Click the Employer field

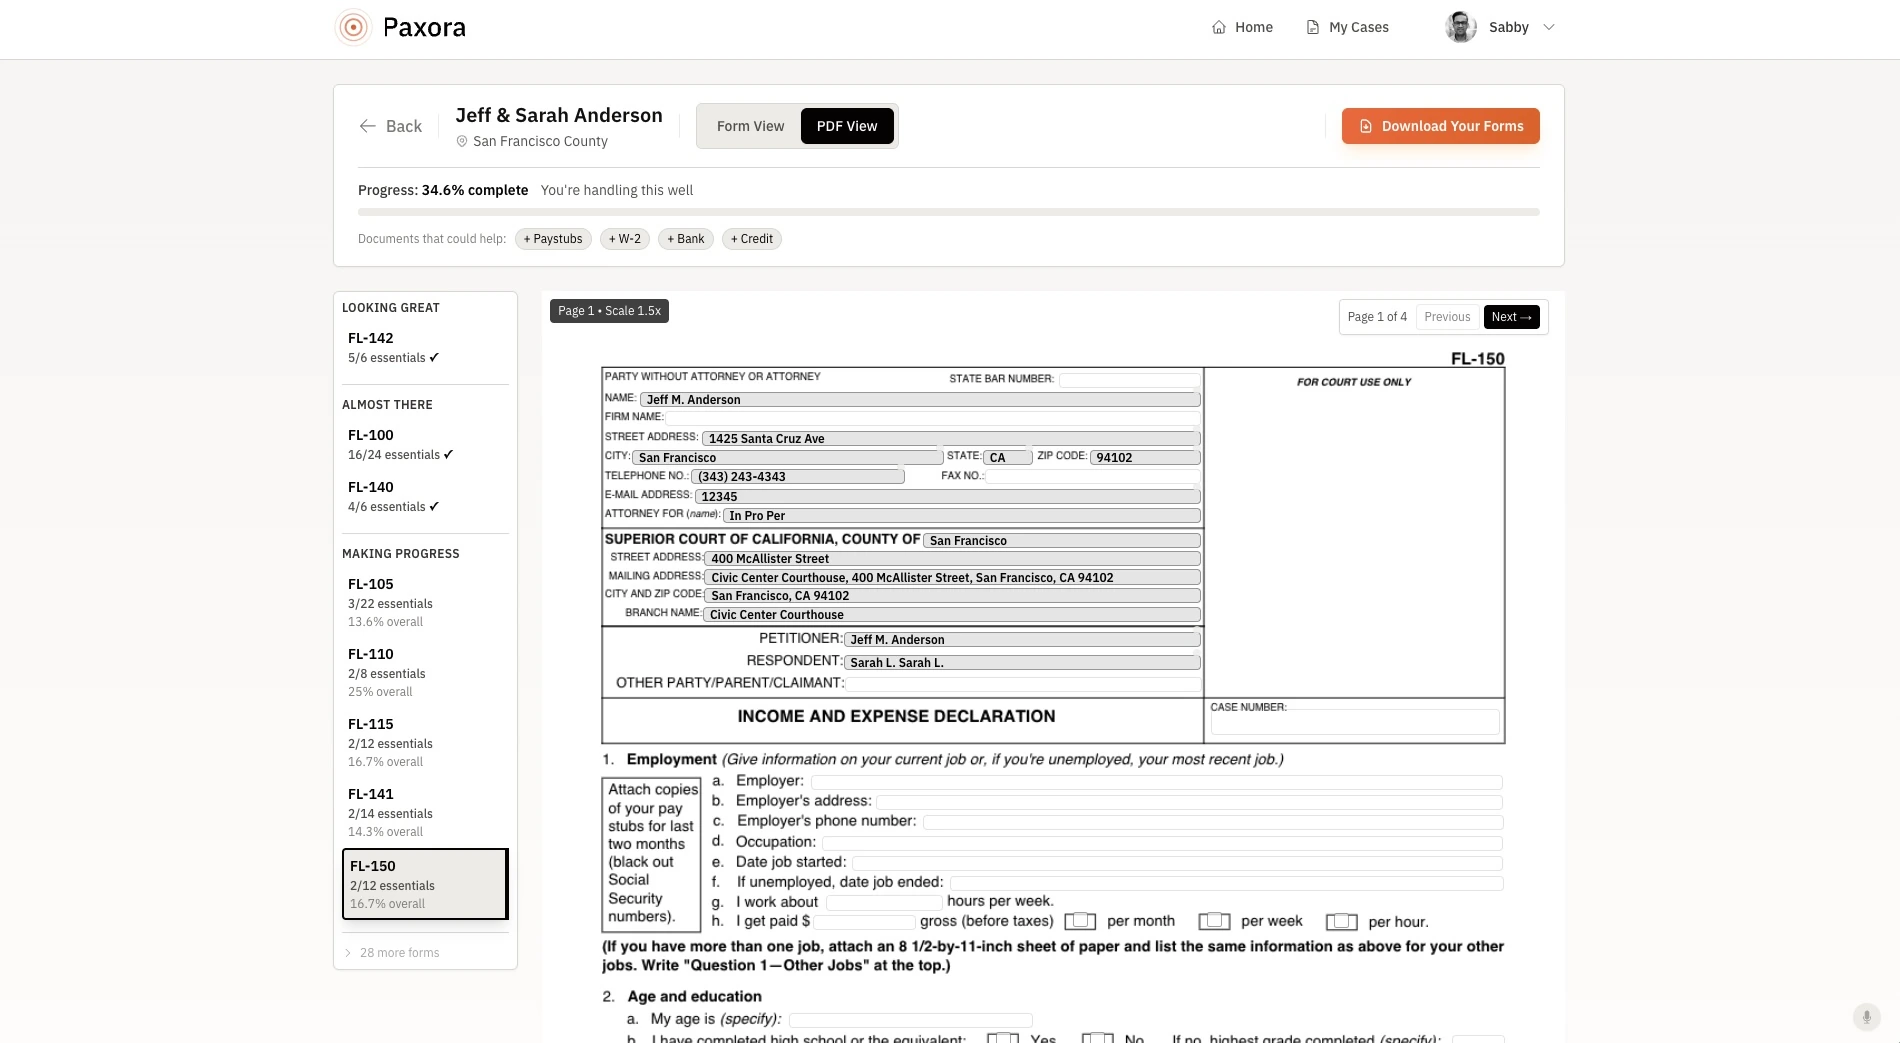pos(1157,782)
